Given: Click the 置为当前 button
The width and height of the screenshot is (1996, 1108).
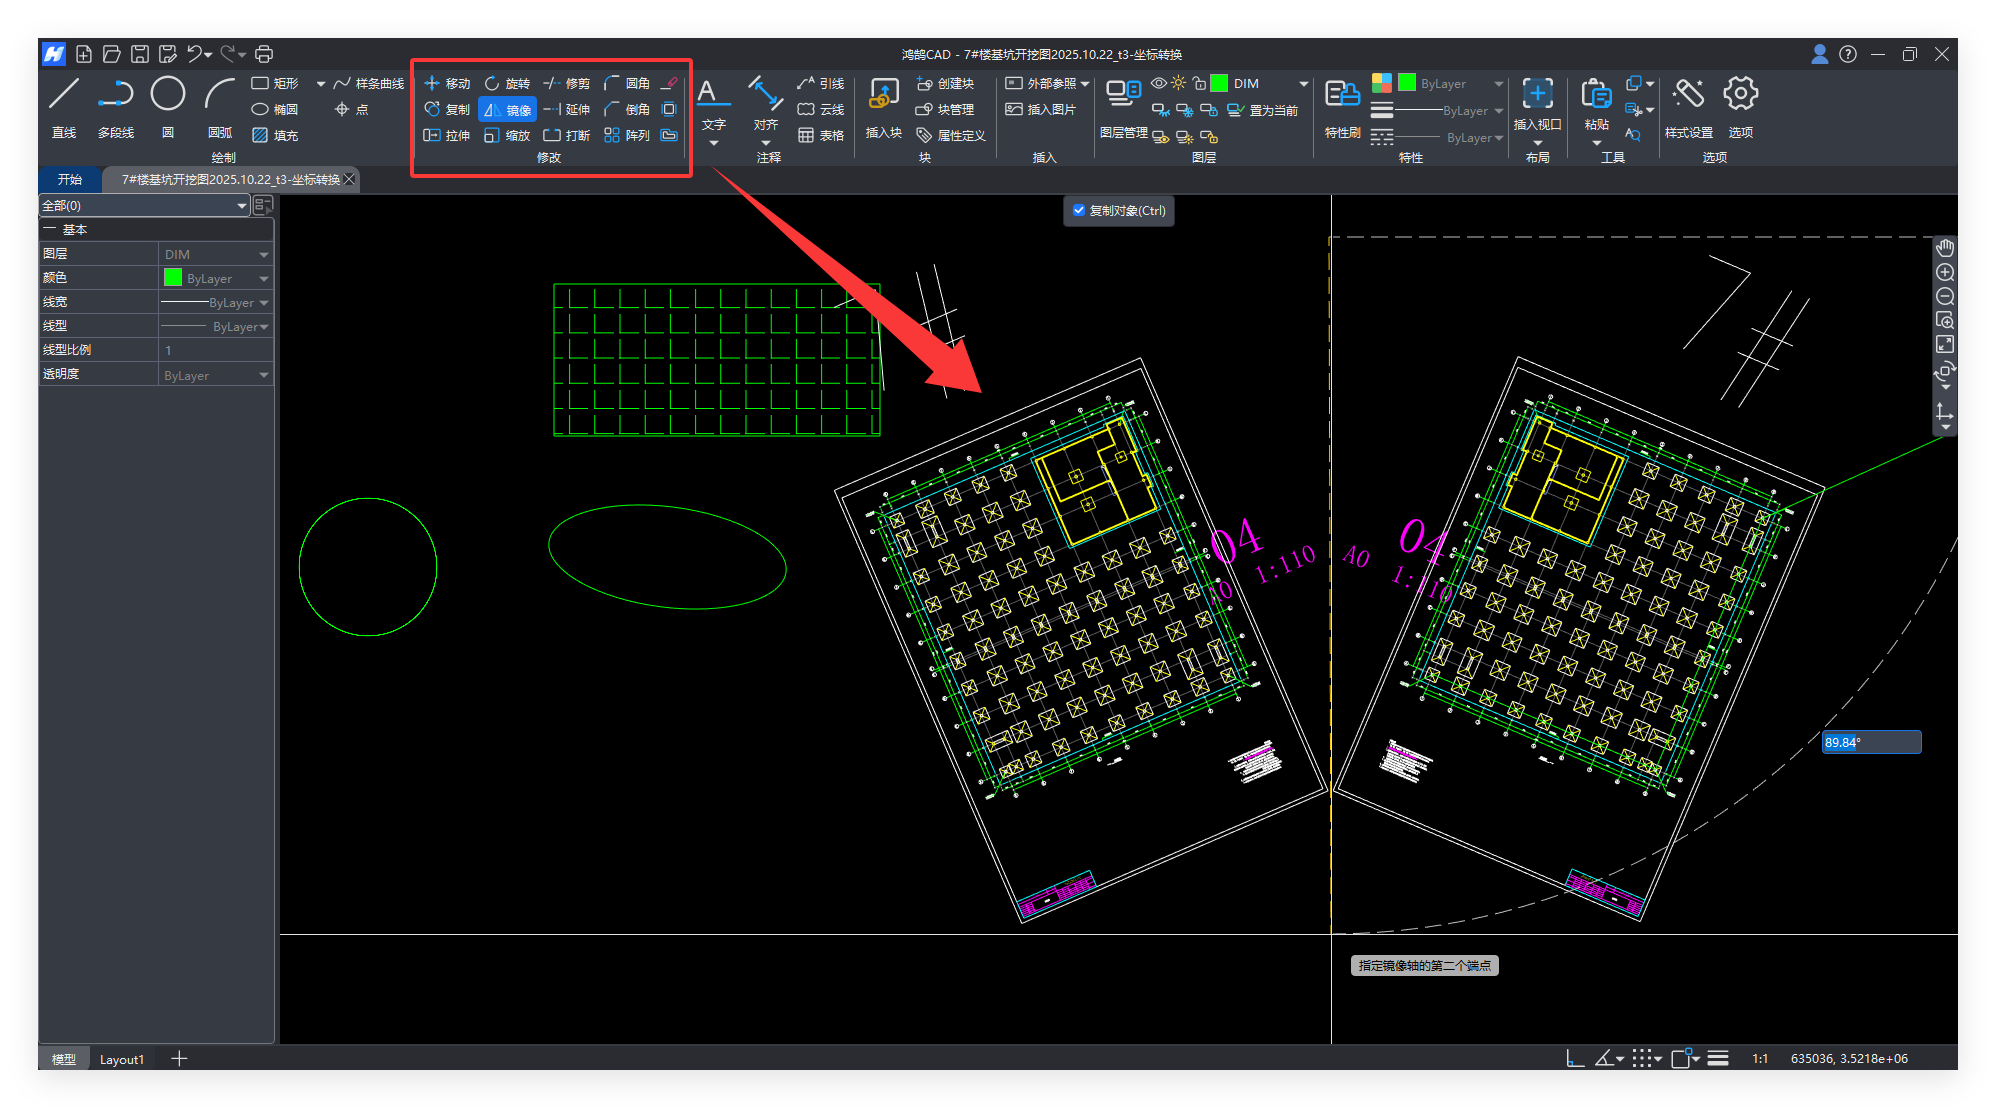Looking at the screenshot, I should pyautogui.click(x=1263, y=111).
